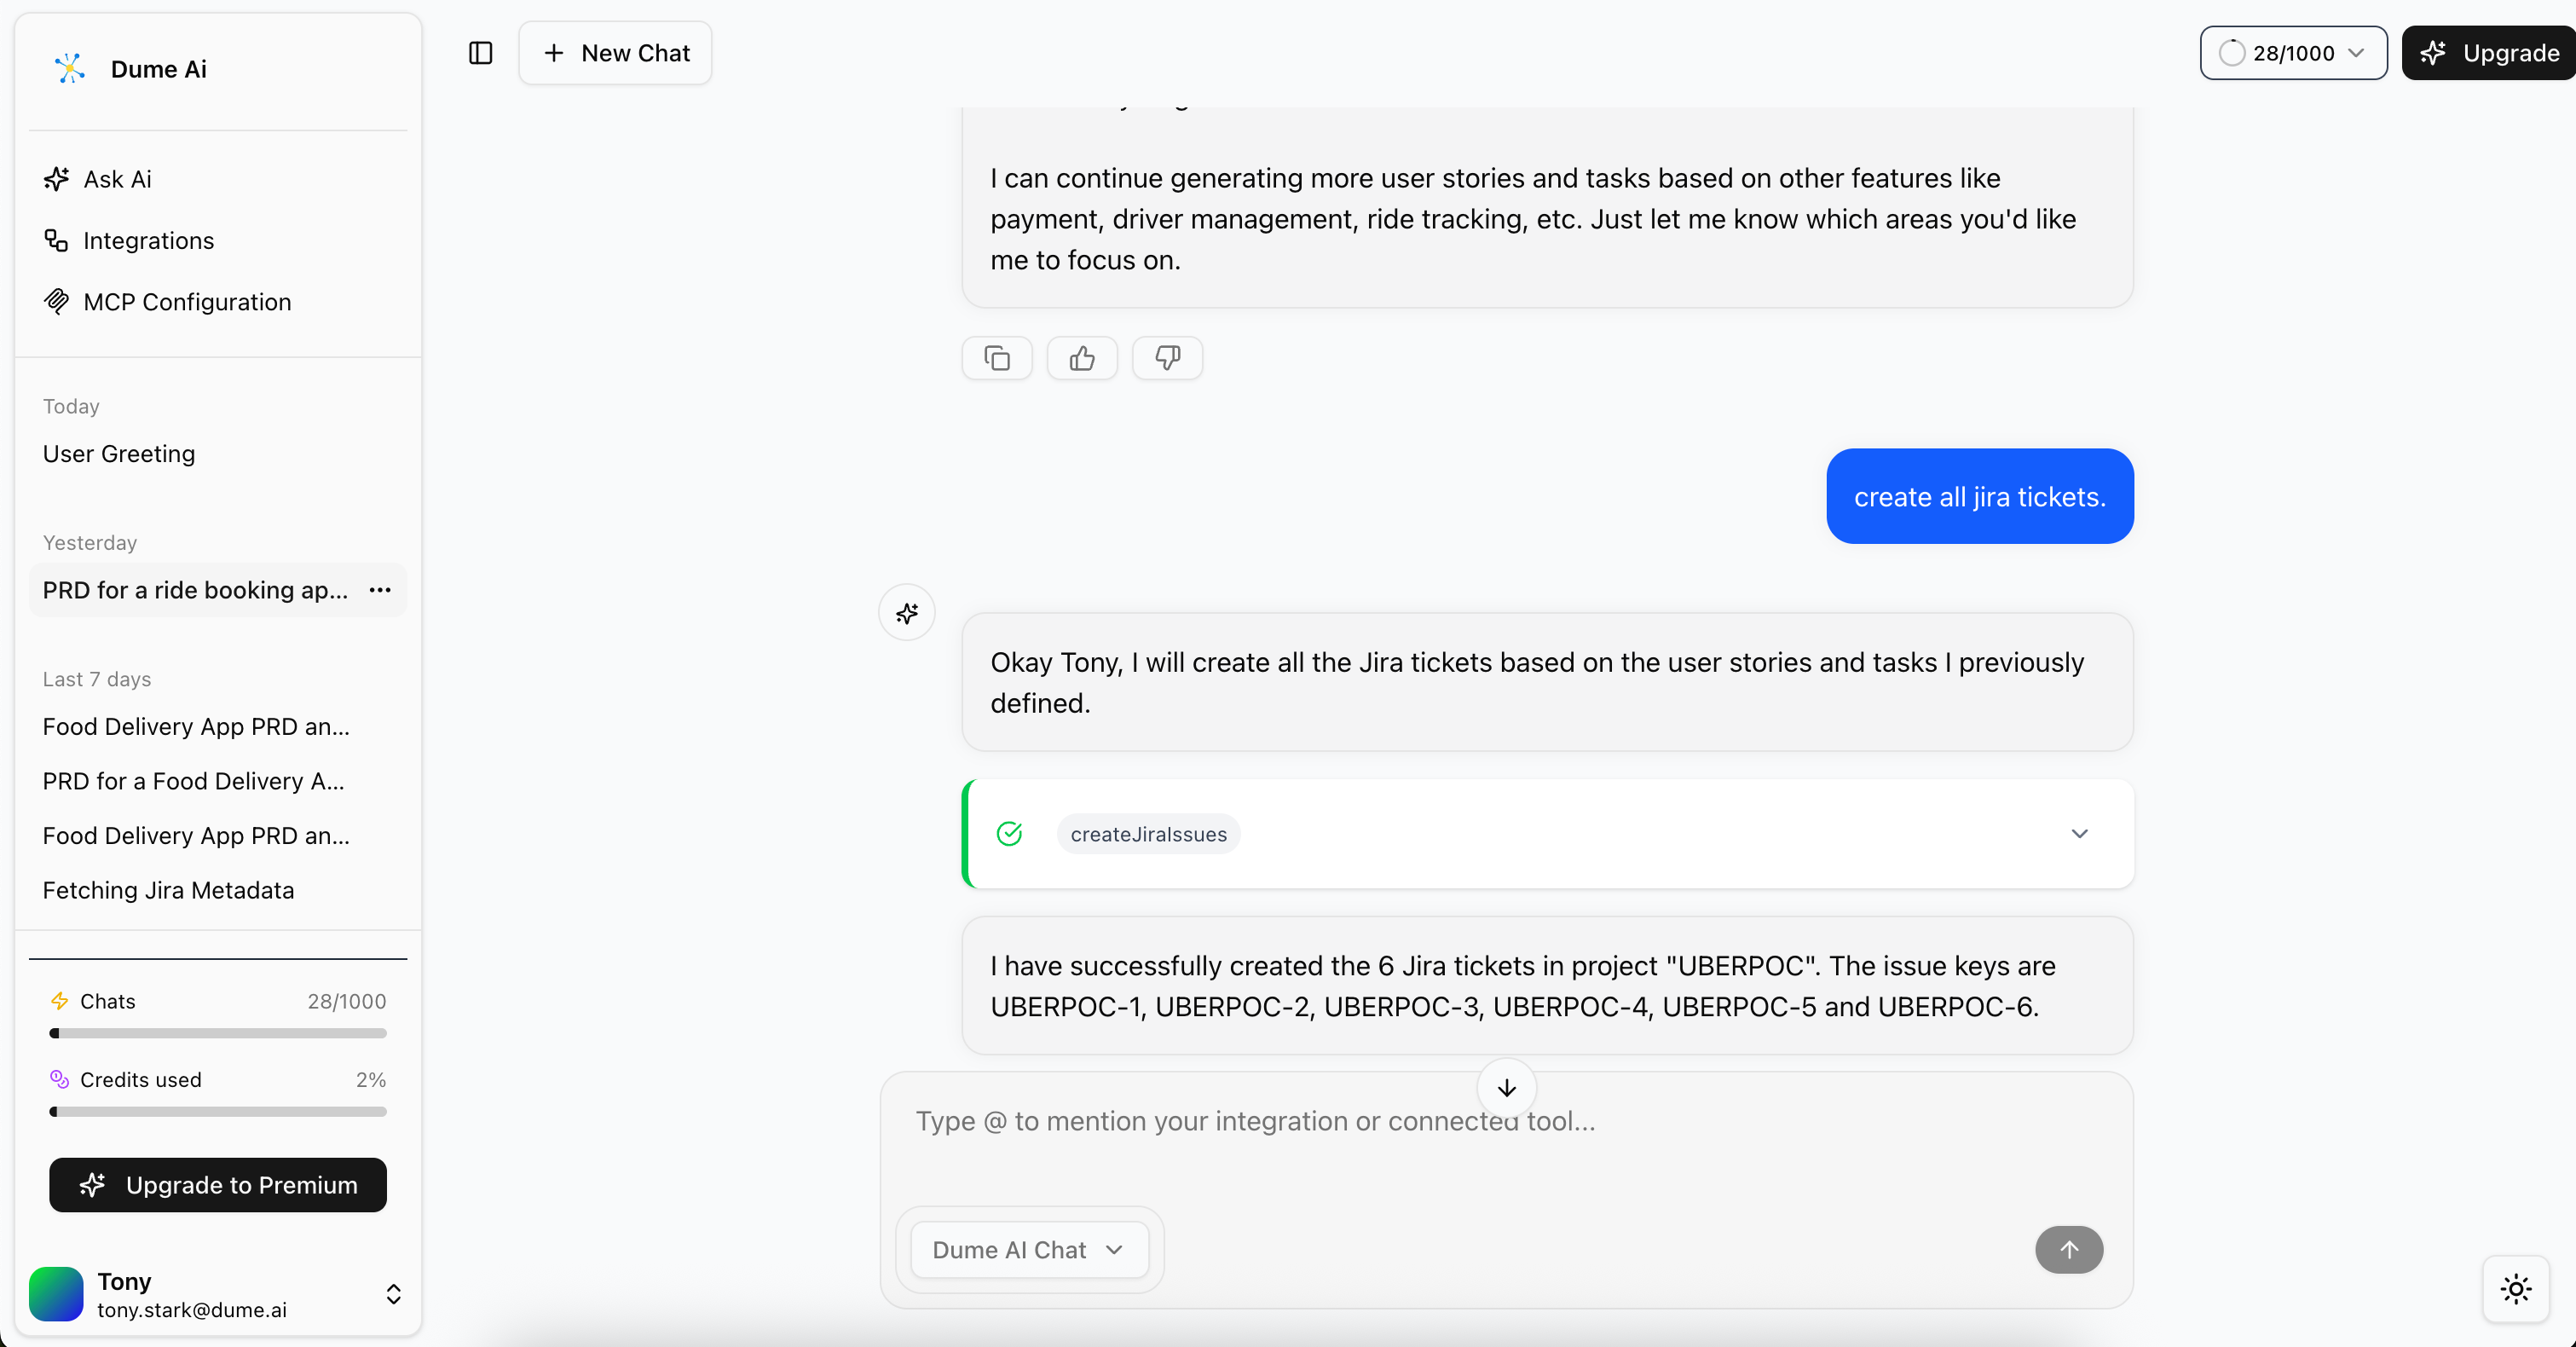Start a New Chat
Viewport: 2576px width, 1347px height.
click(x=616, y=53)
